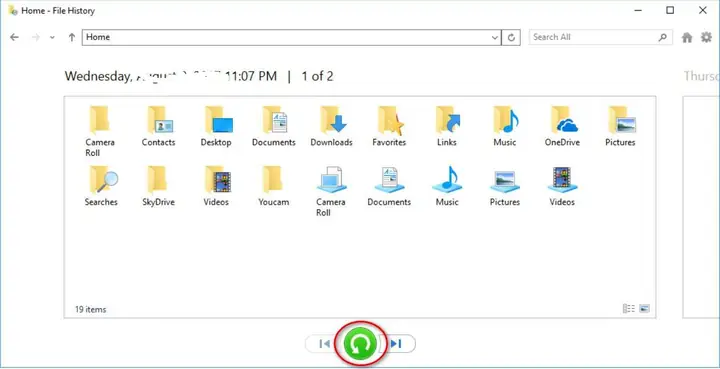
Task: Select the Documents library
Action: click(389, 186)
